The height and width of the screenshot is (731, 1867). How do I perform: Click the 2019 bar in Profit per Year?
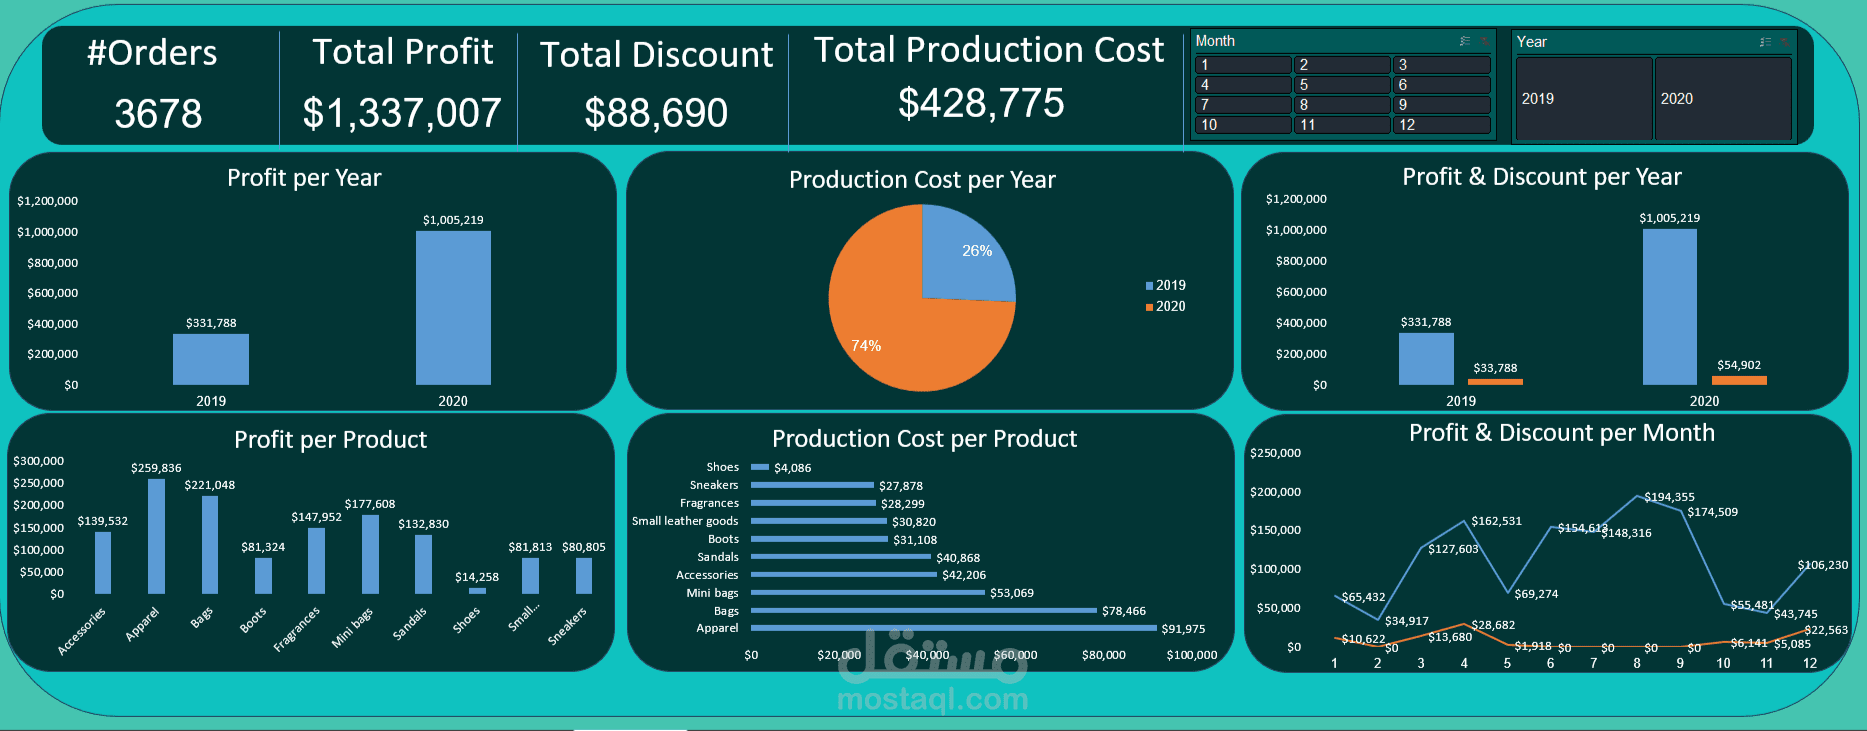coord(211,359)
